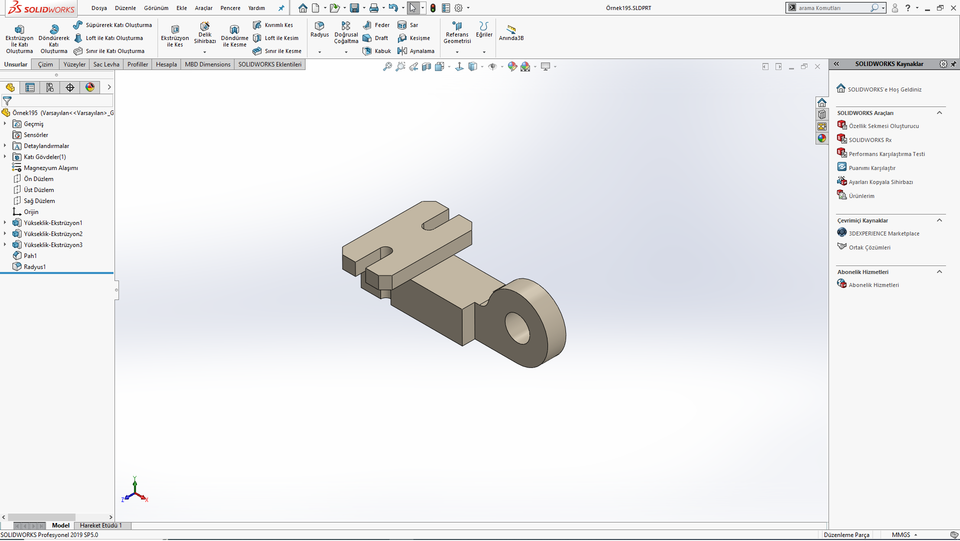Switch to the Hareket Etüdü 1 tab
The width and height of the screenshot is (960, 541).
coord(101,526)
